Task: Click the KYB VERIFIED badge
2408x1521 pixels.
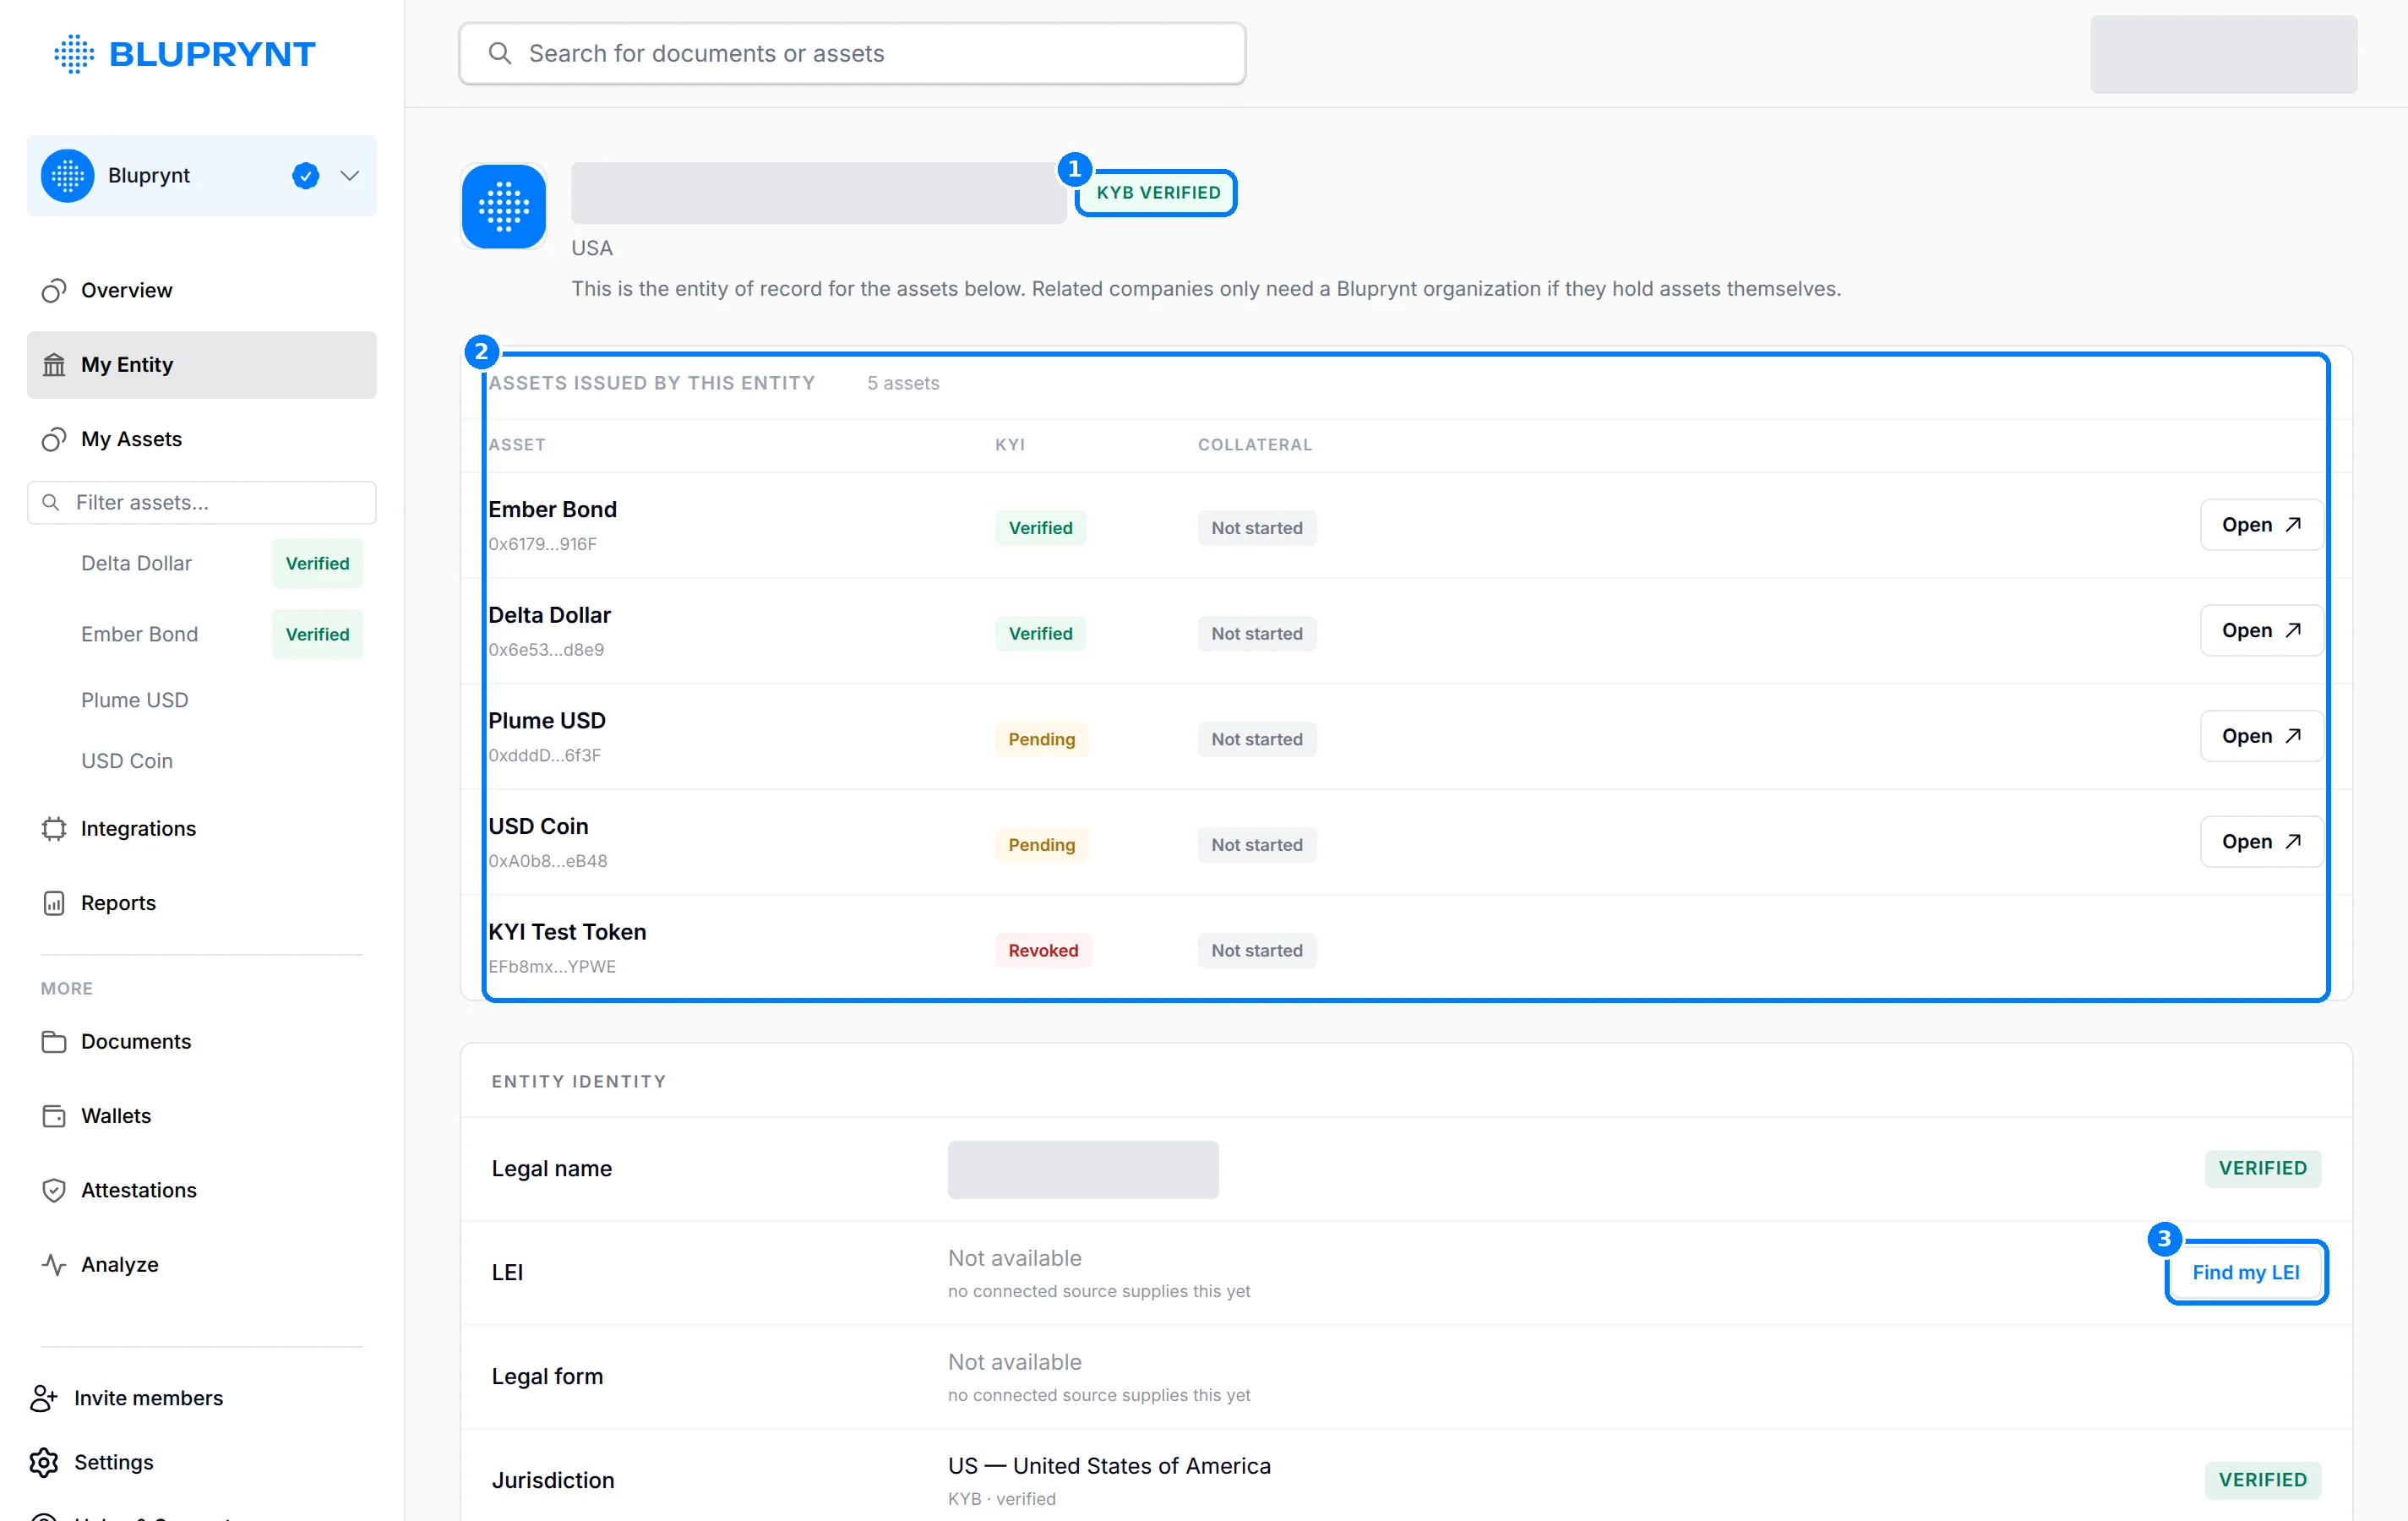Action: (x=1158, y=192)
